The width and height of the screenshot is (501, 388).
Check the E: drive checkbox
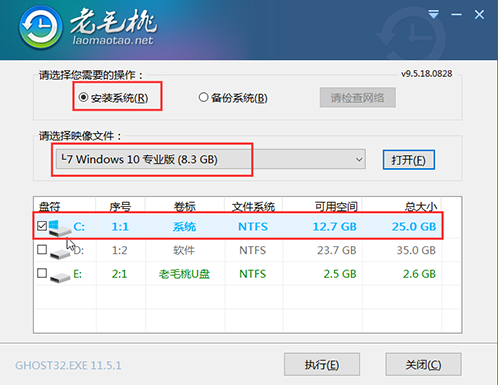(x=42, y=273)
